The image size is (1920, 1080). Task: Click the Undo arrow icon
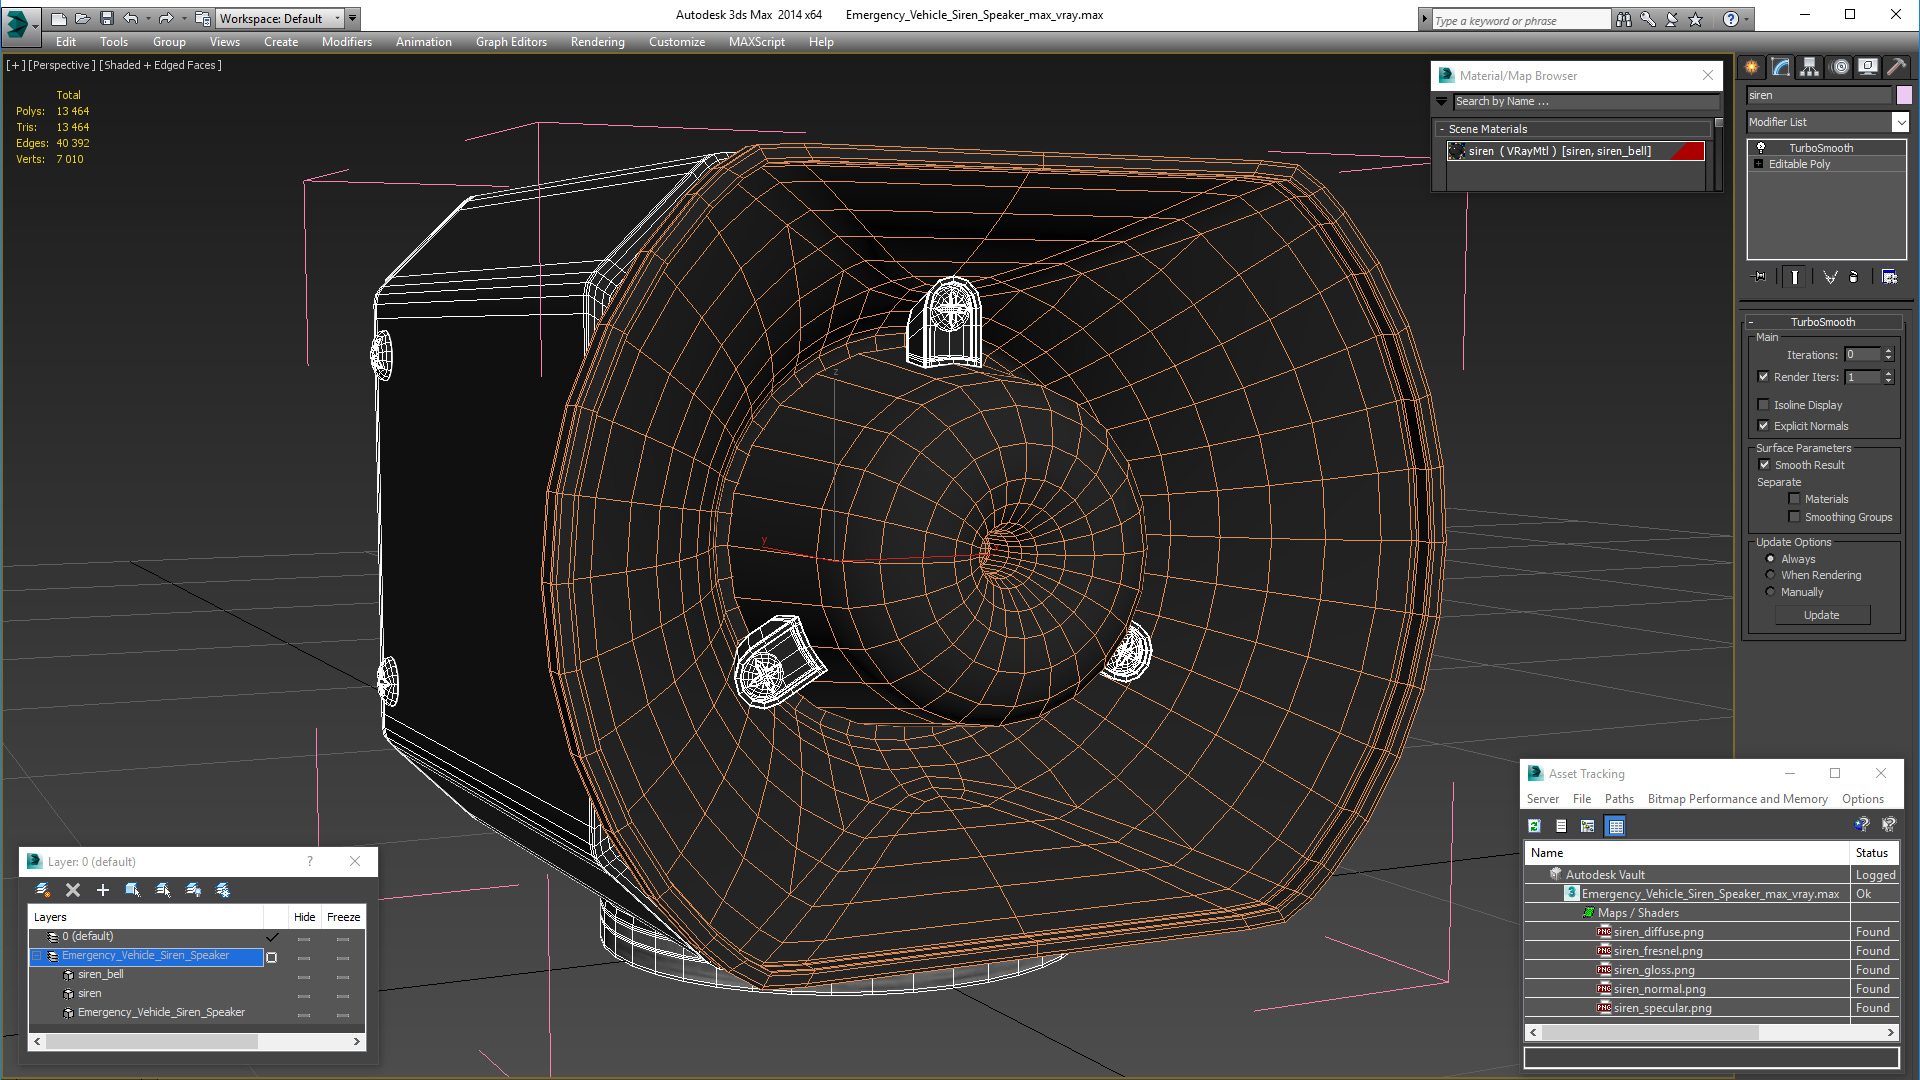click(130, 18)
